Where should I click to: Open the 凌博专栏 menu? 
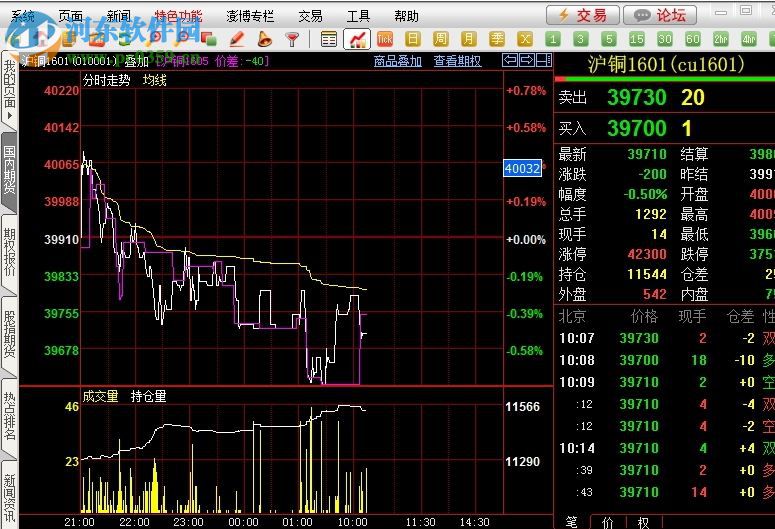250,16
